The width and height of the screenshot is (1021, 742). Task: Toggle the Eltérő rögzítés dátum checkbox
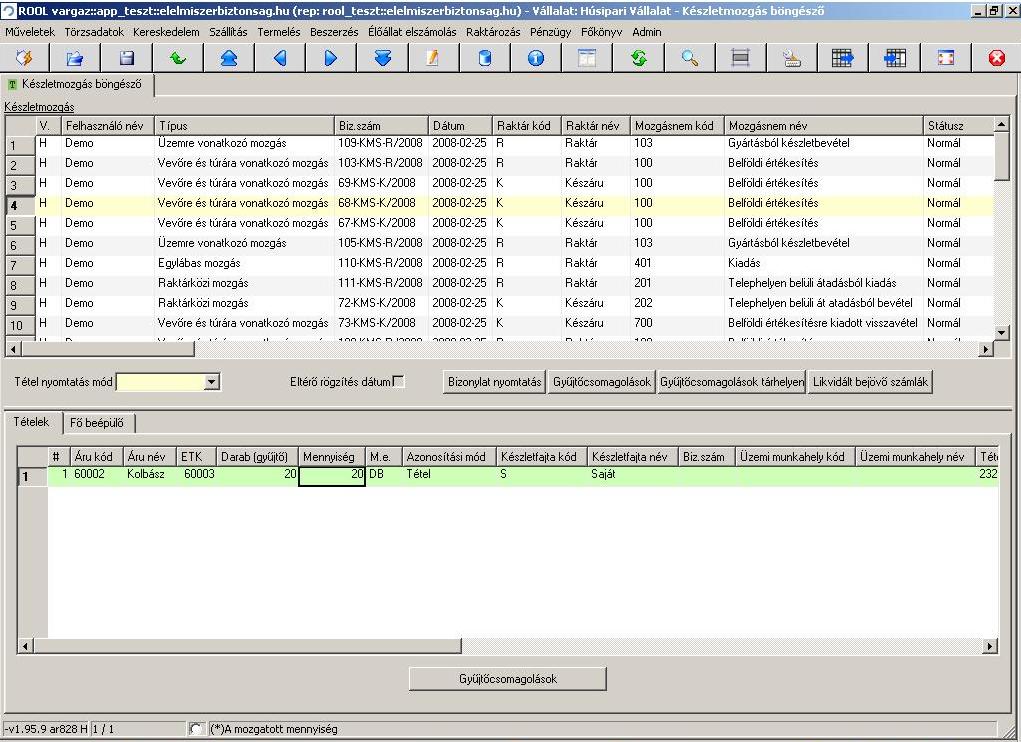[399, 381]
